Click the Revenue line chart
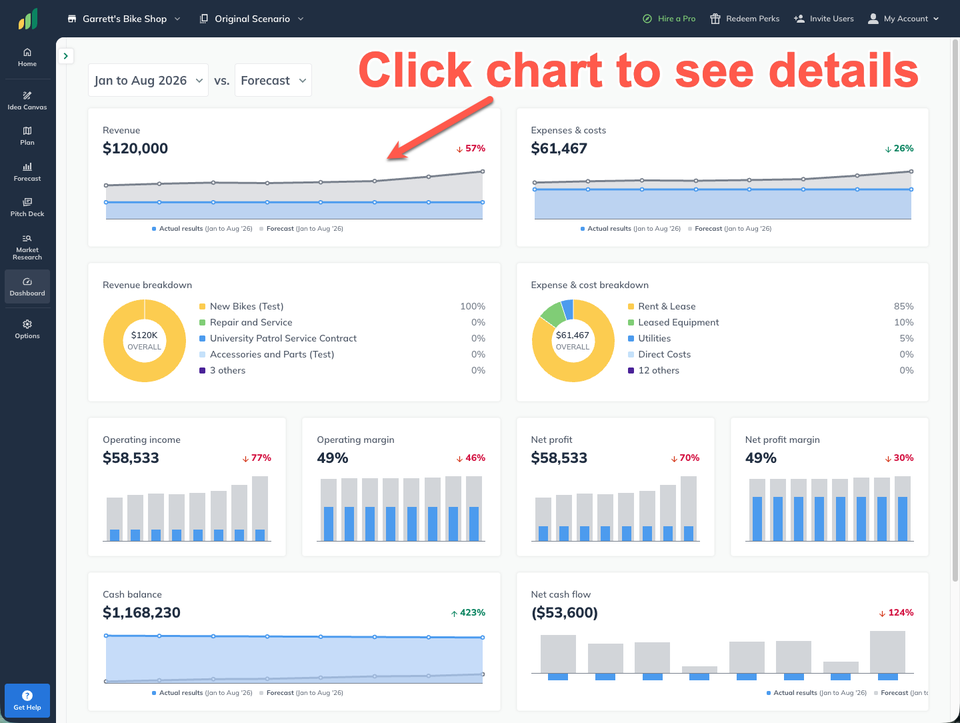Screen dimensions: 960x723 click(294, 195)
